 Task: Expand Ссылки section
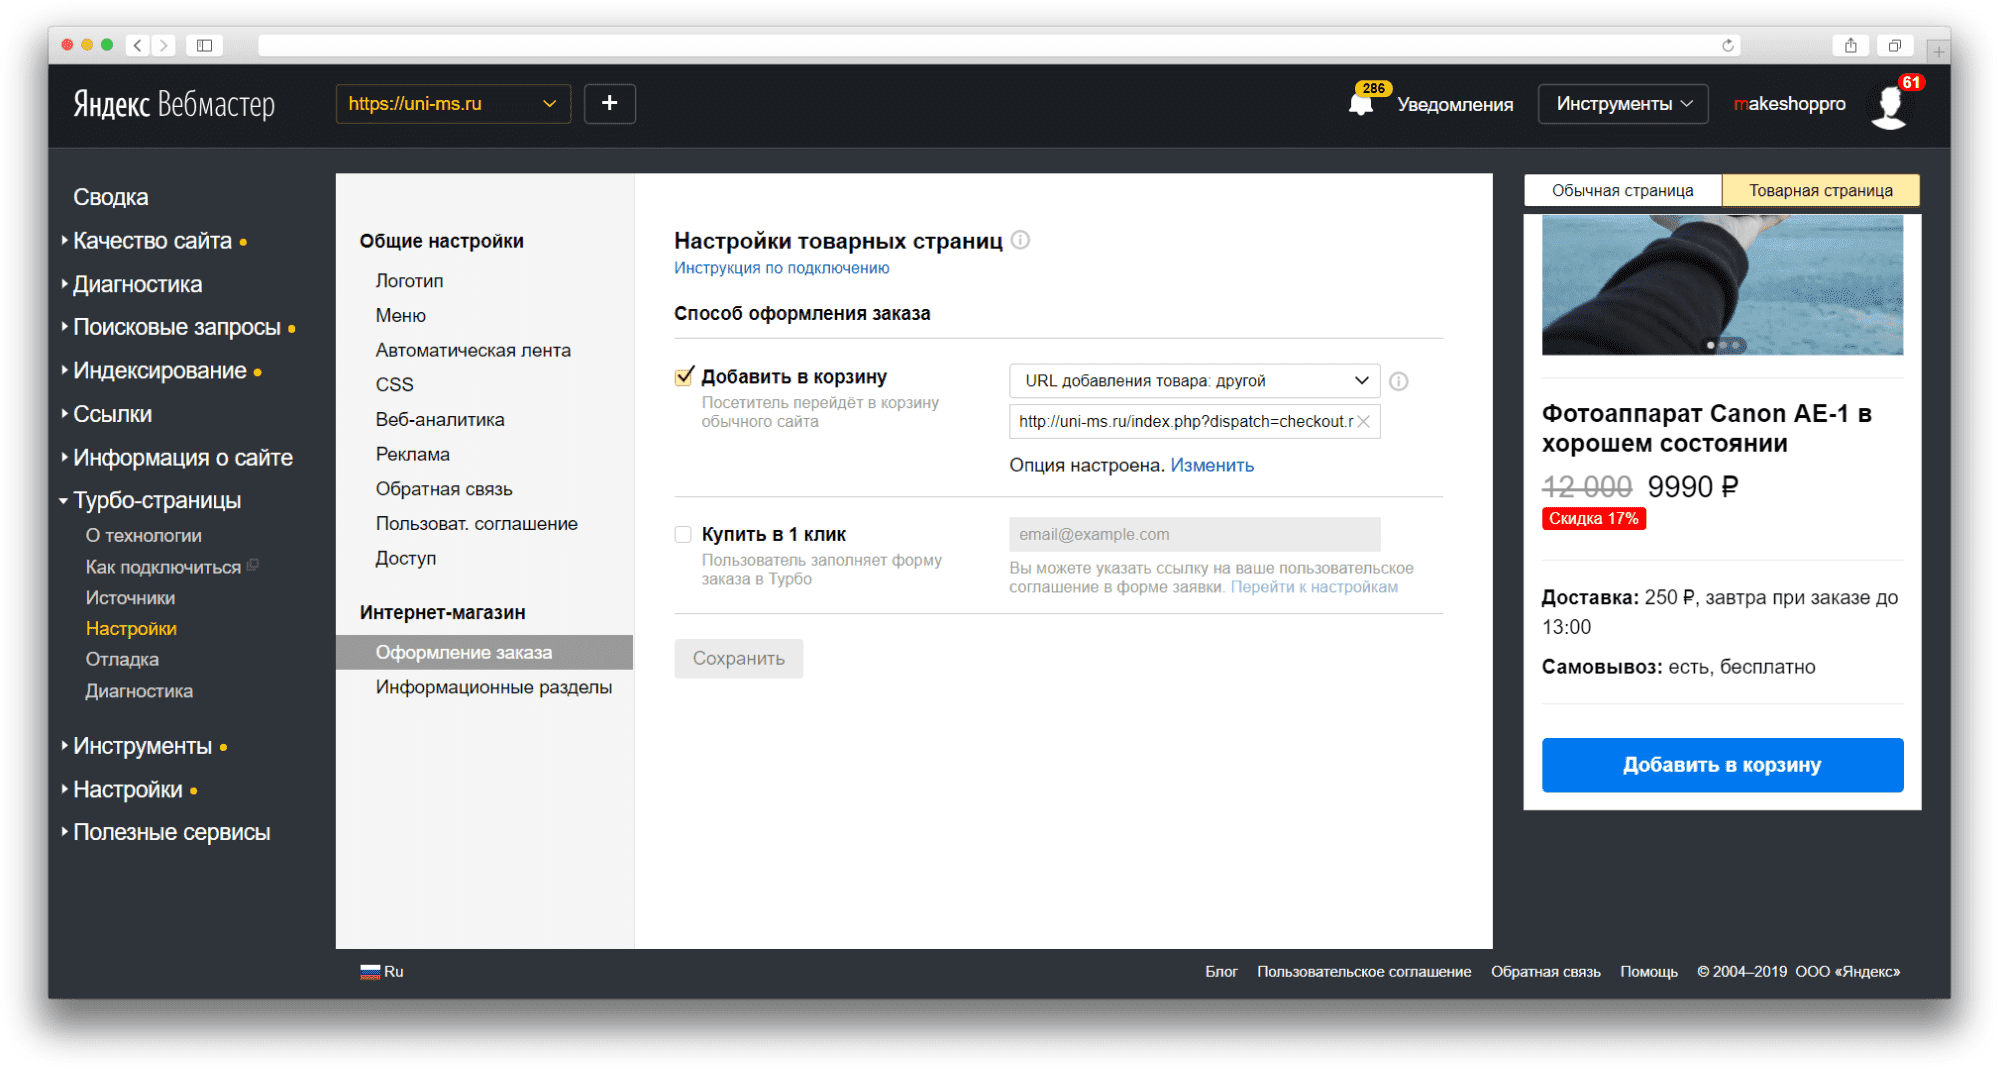112,413
